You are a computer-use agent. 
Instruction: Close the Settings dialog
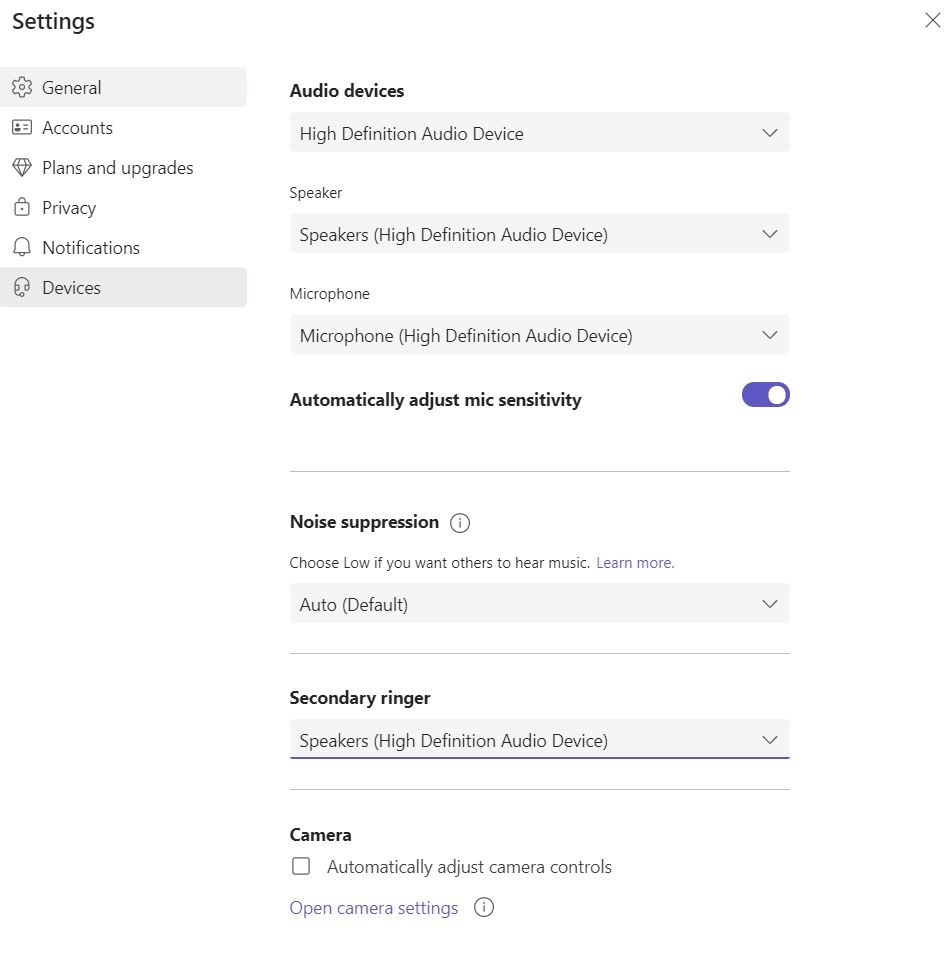932,21
